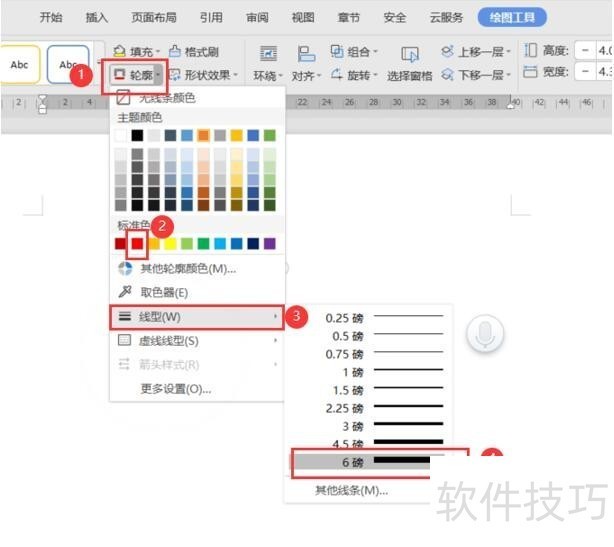Select the 6 磅 line weight
The width and height of the screenshot is (614, 547).
tap(378, 463)
